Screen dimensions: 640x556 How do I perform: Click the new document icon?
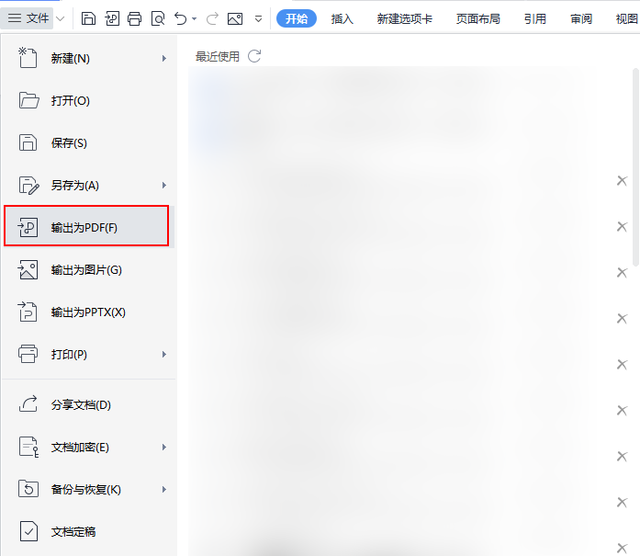[28, 58]
